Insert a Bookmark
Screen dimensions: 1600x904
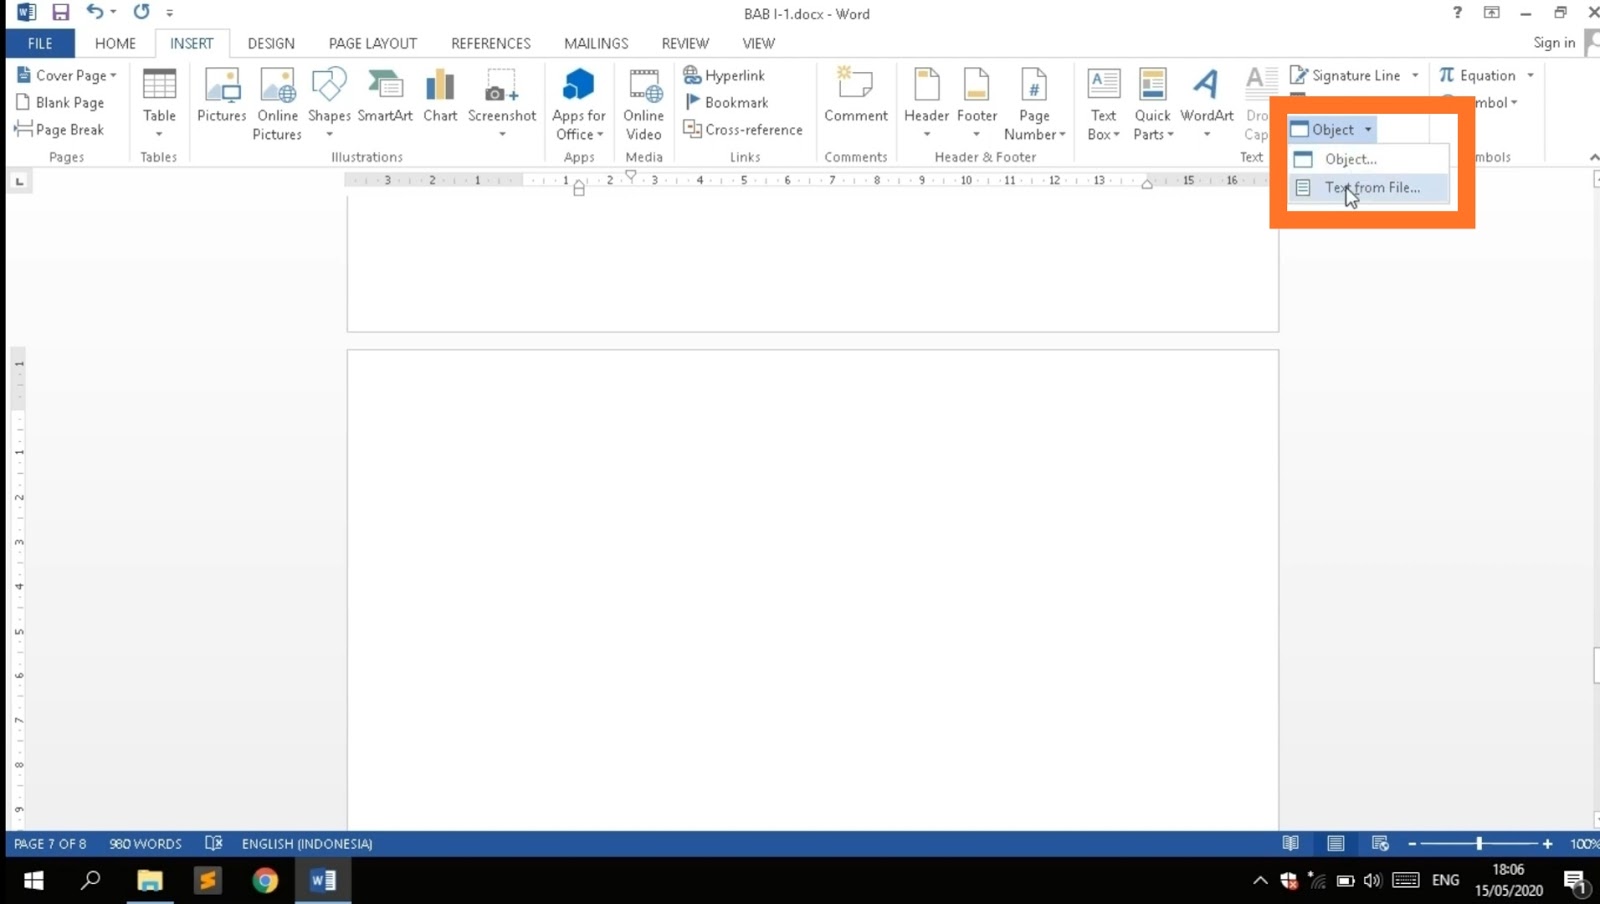point(727,102)
